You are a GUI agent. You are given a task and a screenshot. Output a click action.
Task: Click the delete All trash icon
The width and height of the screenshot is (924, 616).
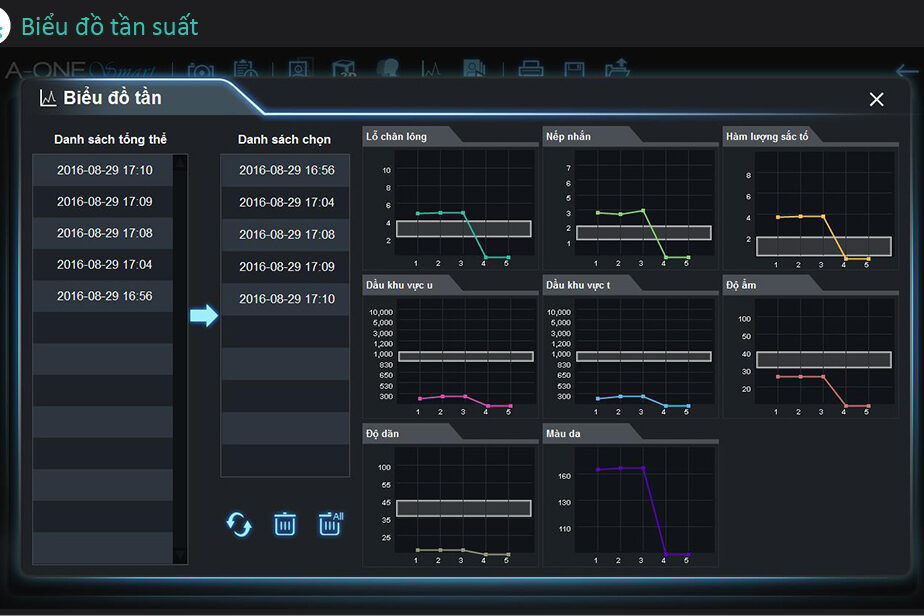[330, 523]
